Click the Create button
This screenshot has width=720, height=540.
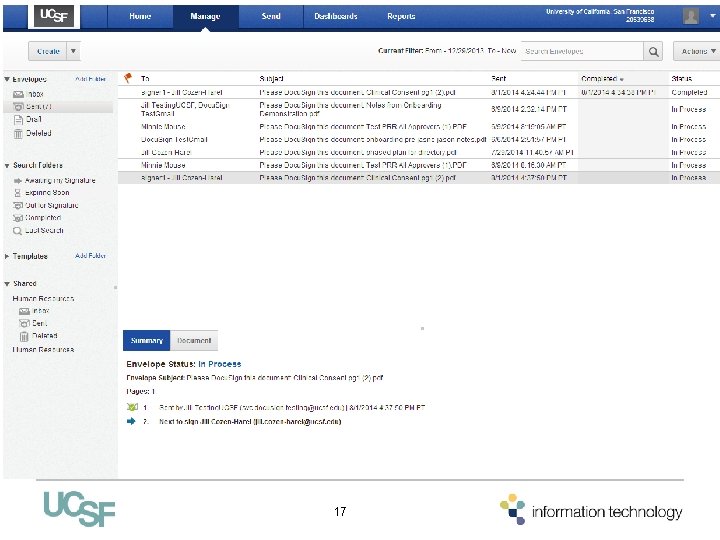[48, 51]
